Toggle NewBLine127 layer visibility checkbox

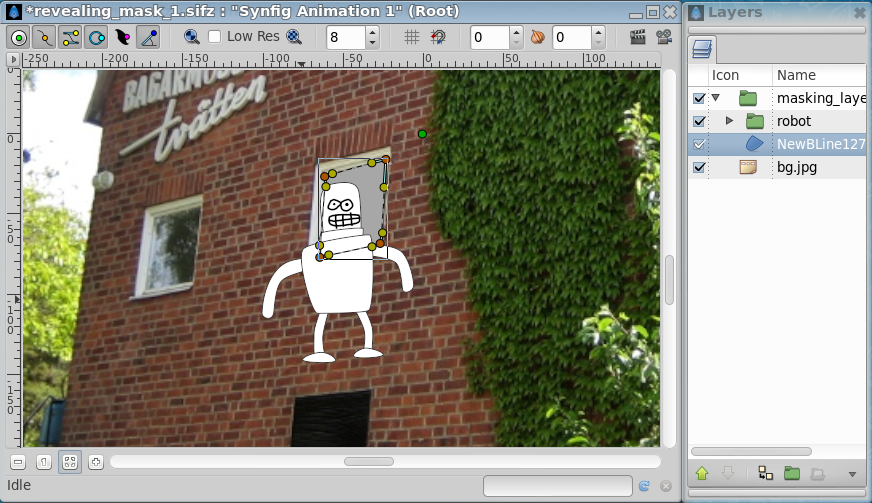699,145
